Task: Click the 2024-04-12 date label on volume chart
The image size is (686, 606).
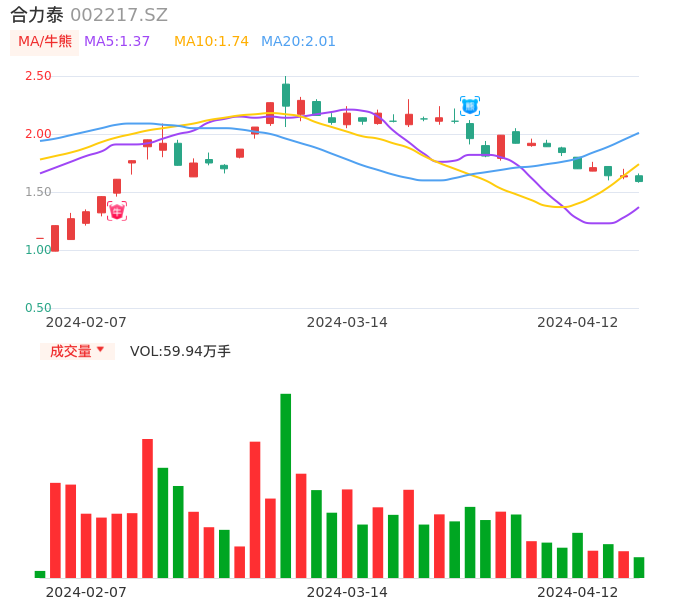Action: [x=577, y=592]
